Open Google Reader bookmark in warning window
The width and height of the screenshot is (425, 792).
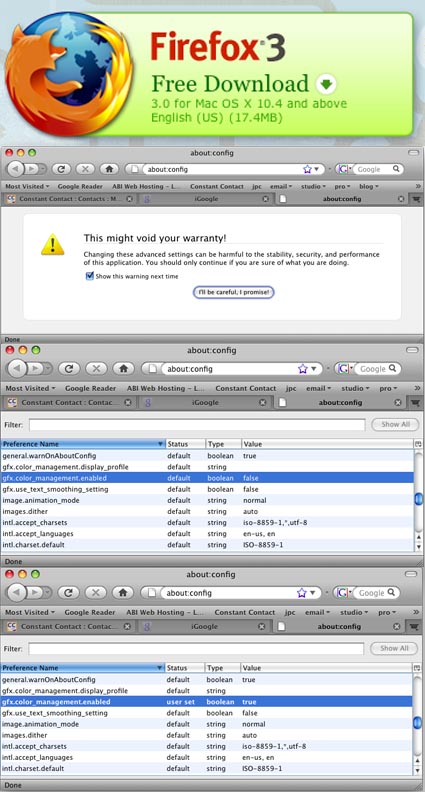click(x=80, y=186)
